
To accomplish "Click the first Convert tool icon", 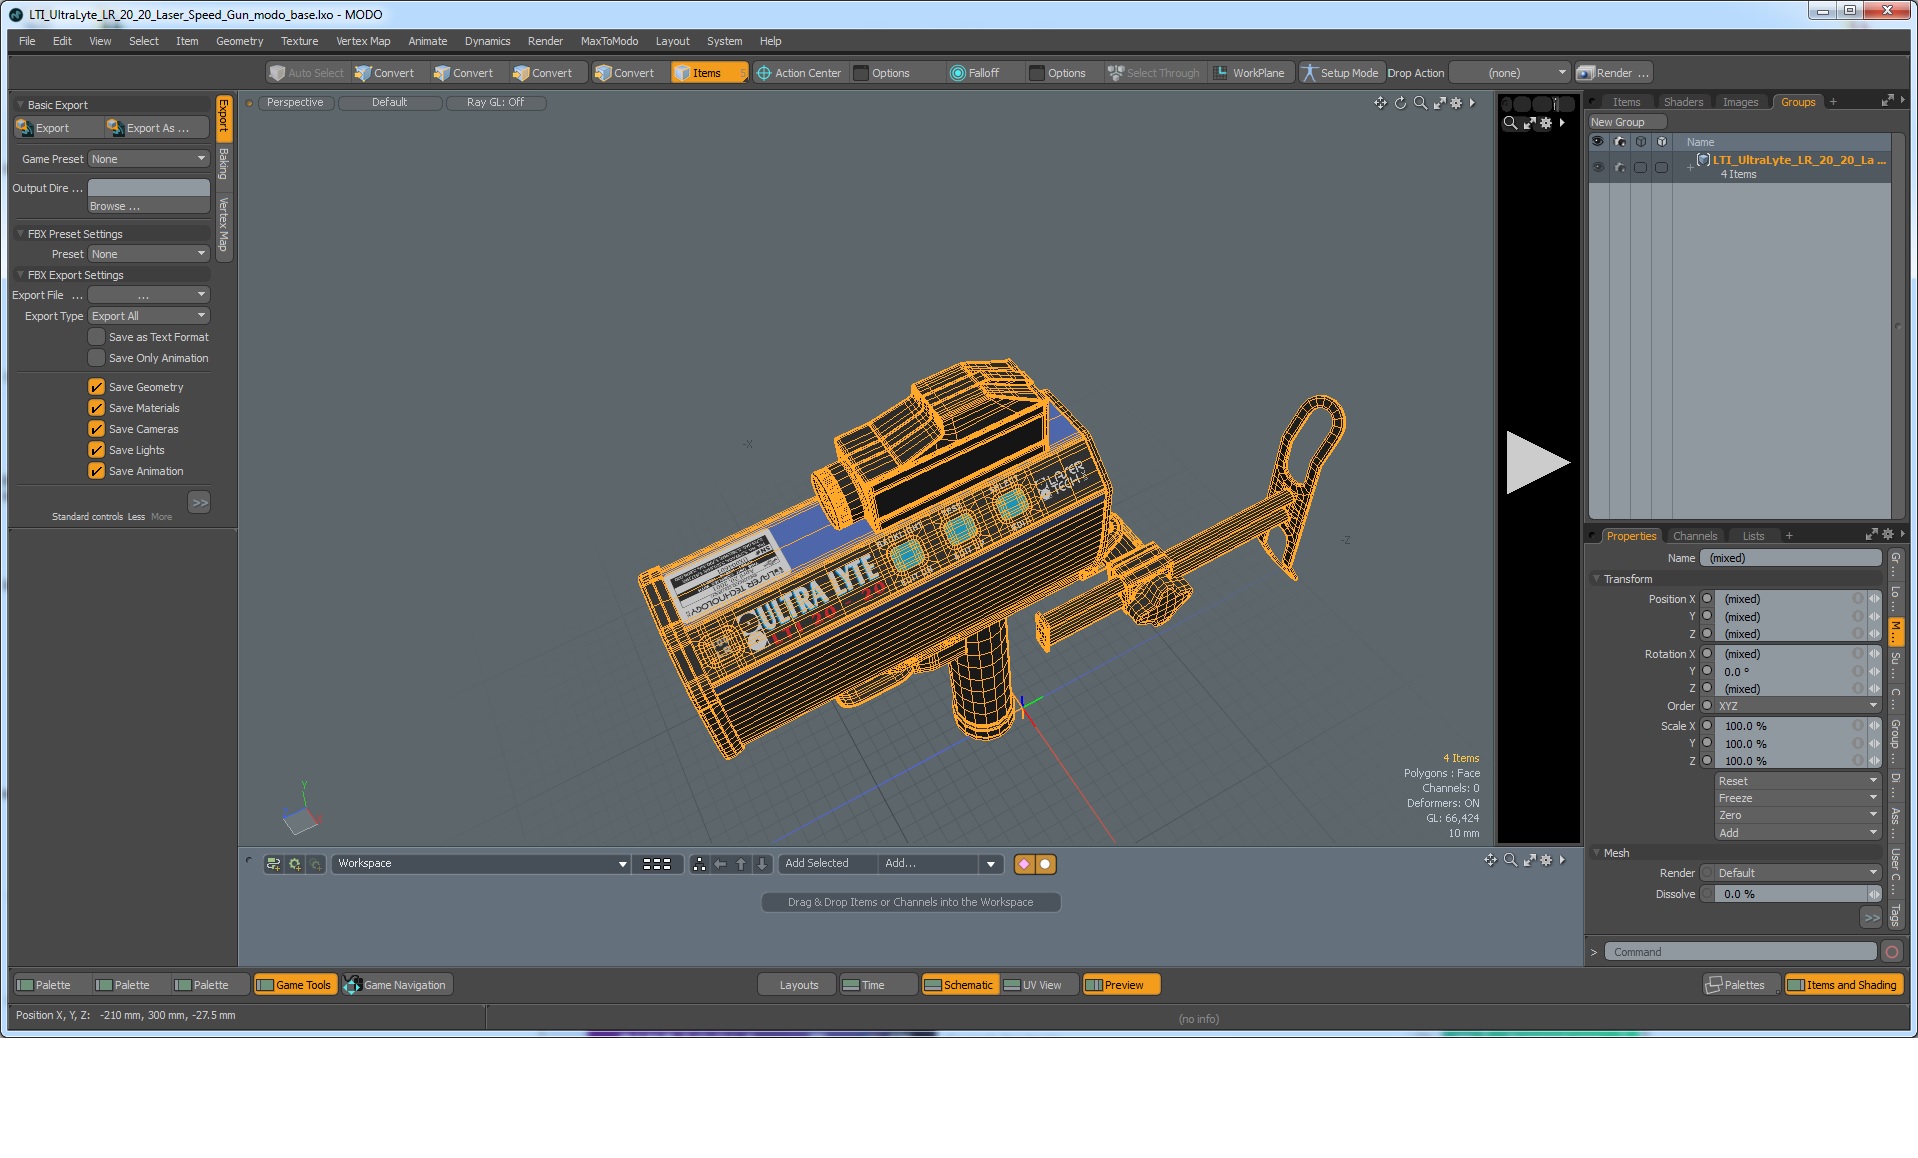I will [363, 73].
